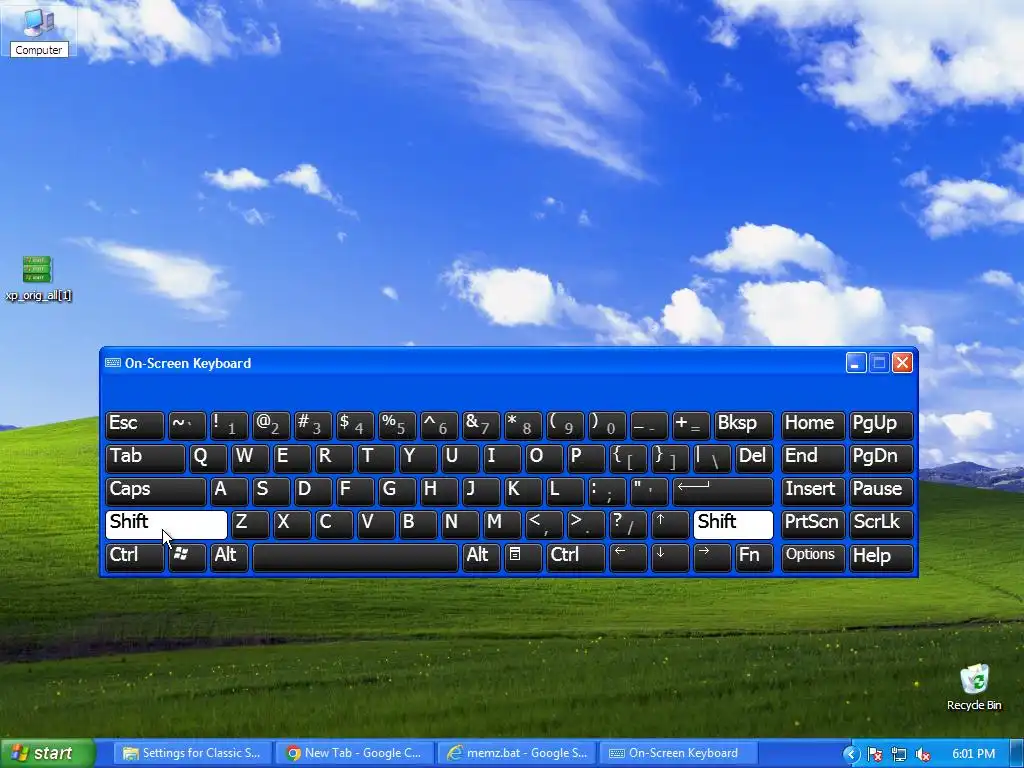The width and height of the screenshot is (1024, 768).
Task: Toggle the left Alt key
Action: [229, 557]
